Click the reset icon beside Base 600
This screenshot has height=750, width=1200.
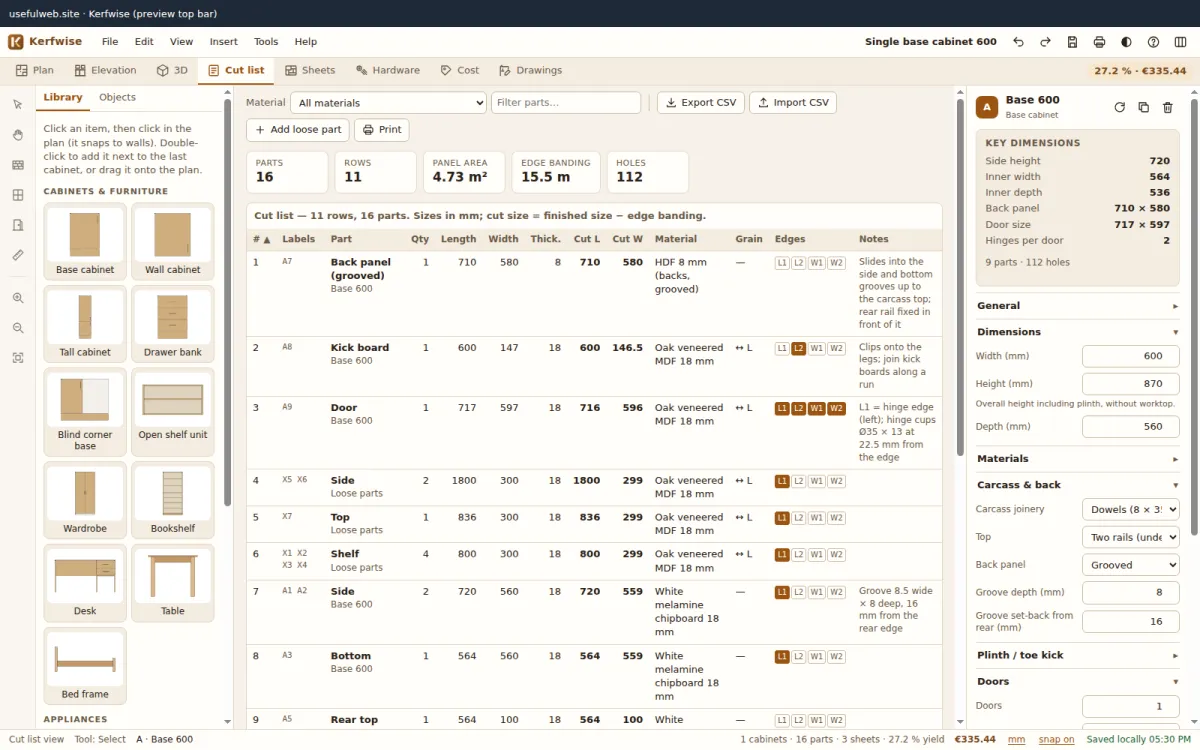(x=1119, y=107)
